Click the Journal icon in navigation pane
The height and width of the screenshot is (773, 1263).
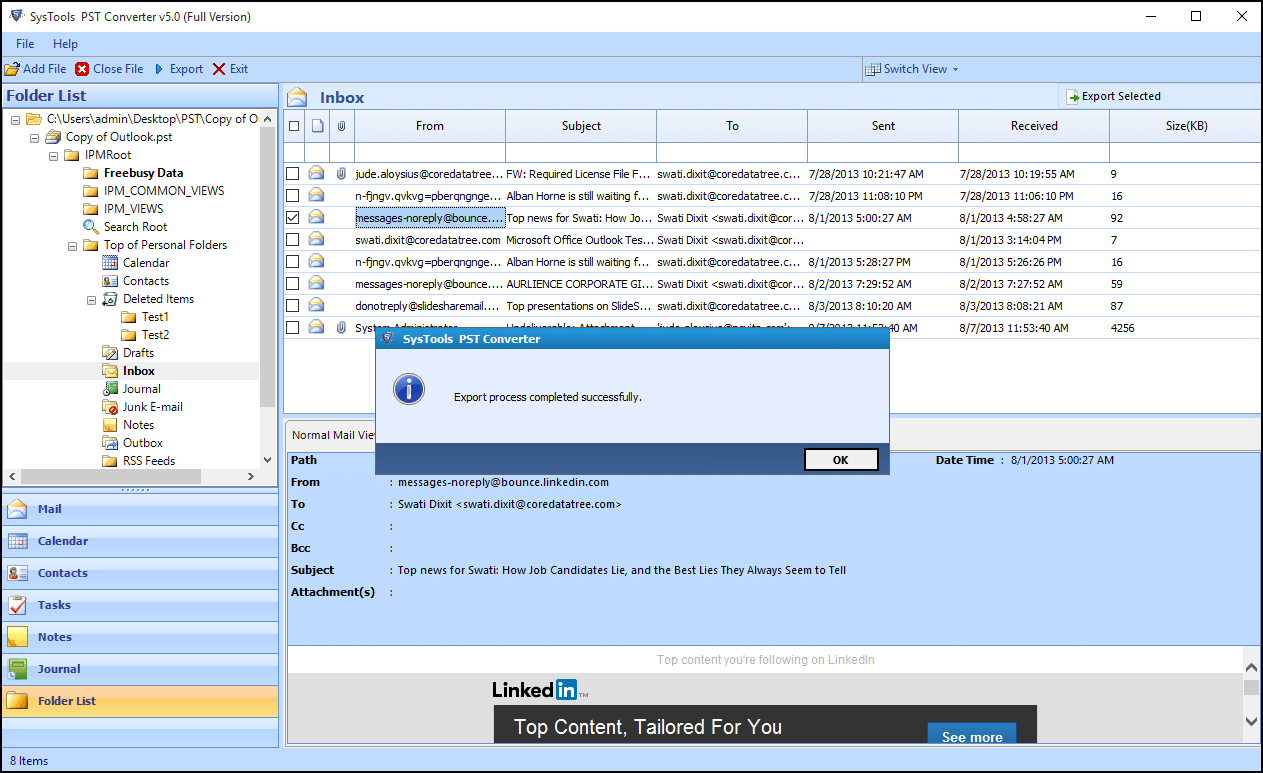18,669
